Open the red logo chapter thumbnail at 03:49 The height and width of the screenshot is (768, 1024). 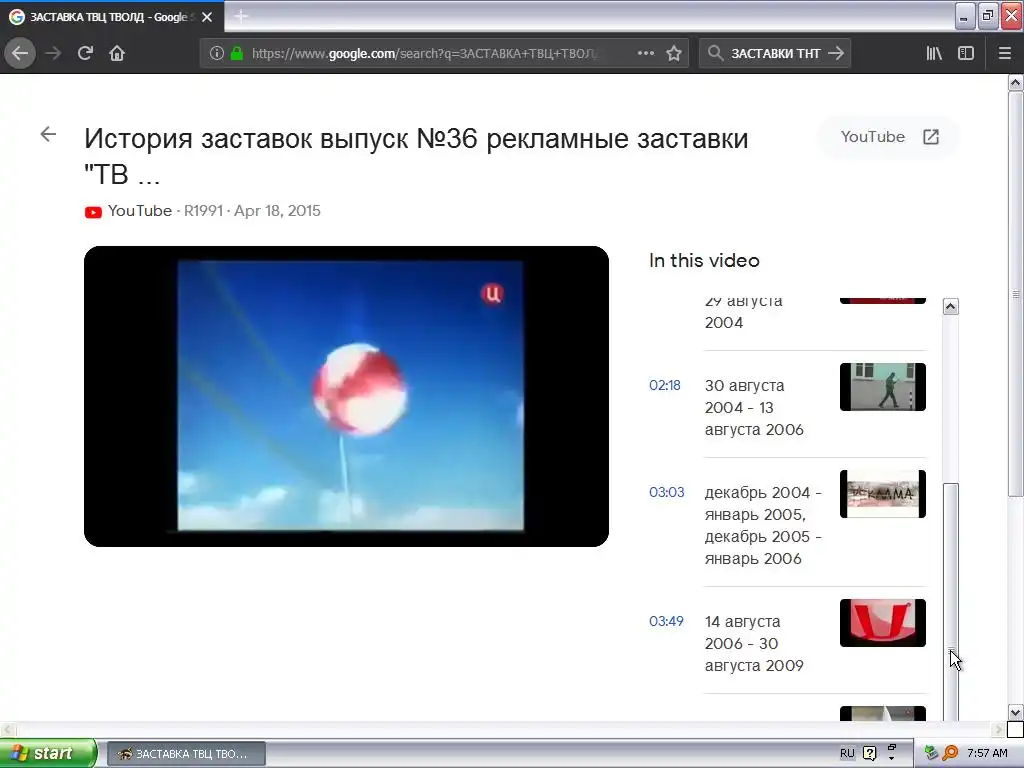point(883,623)
